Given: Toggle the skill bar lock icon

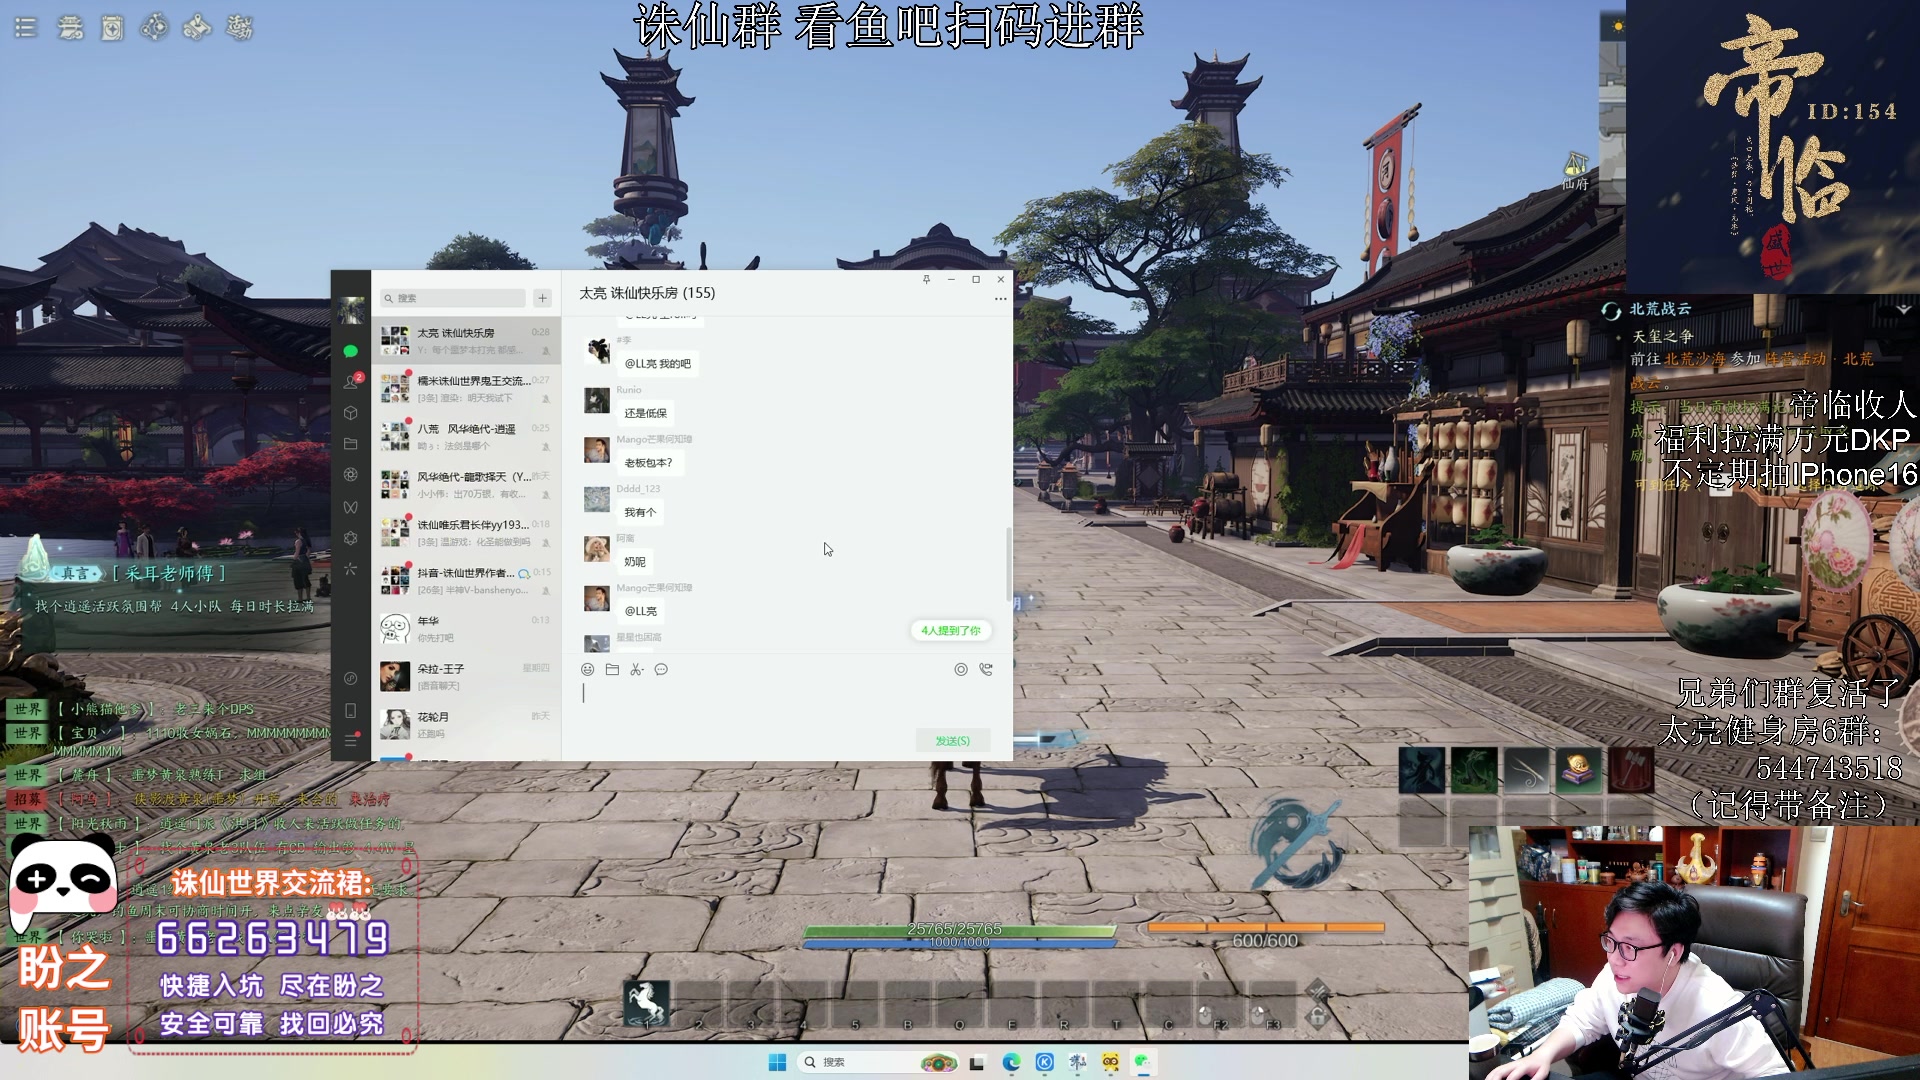Looking at the screenshot, I should (x=1318, y=1017).
